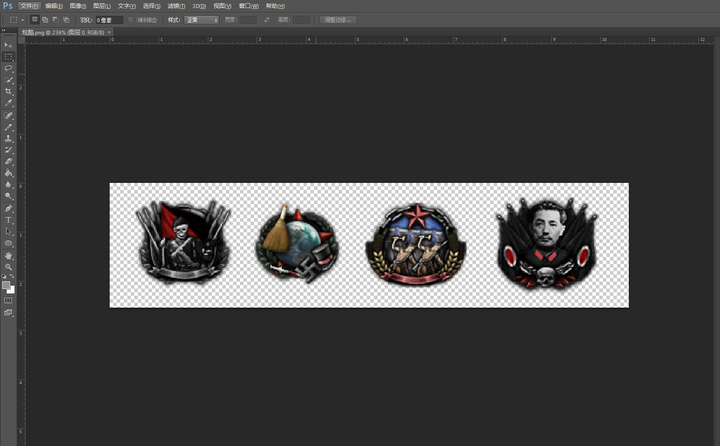Open the Filter menu
The width and height of the screenshot is (720, 446).
176,6
